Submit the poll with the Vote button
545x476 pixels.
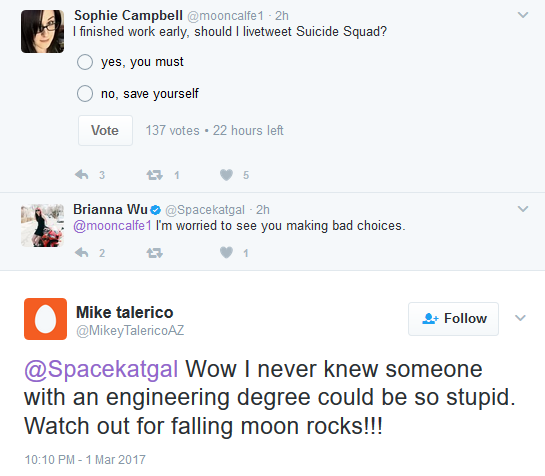click(x=105, y=130)
